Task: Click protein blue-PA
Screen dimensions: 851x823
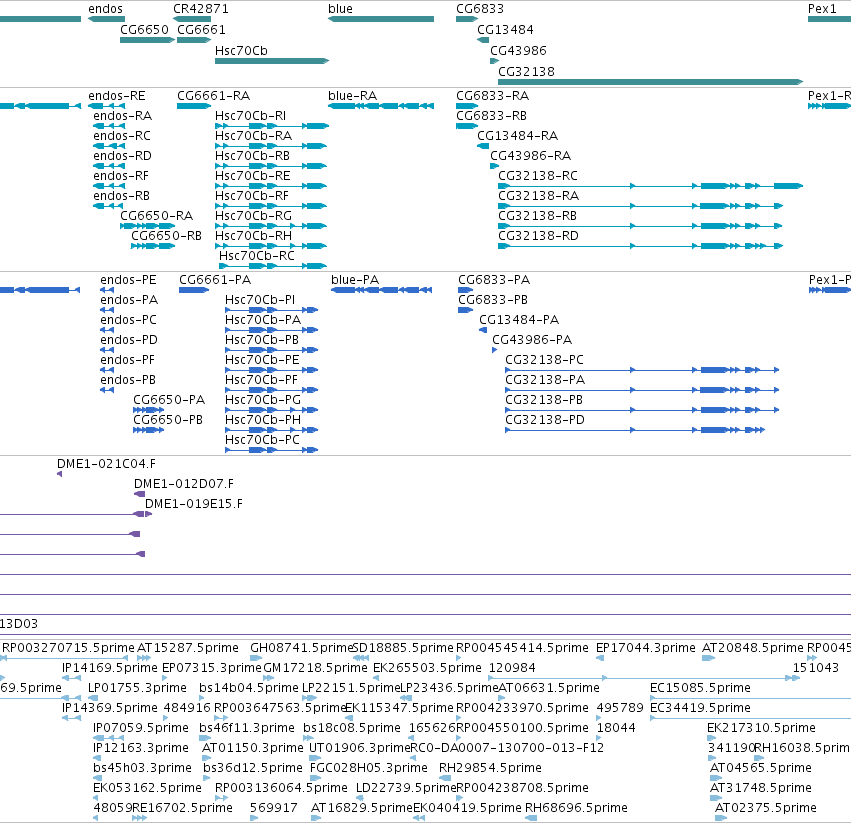Action: [355, 280]
